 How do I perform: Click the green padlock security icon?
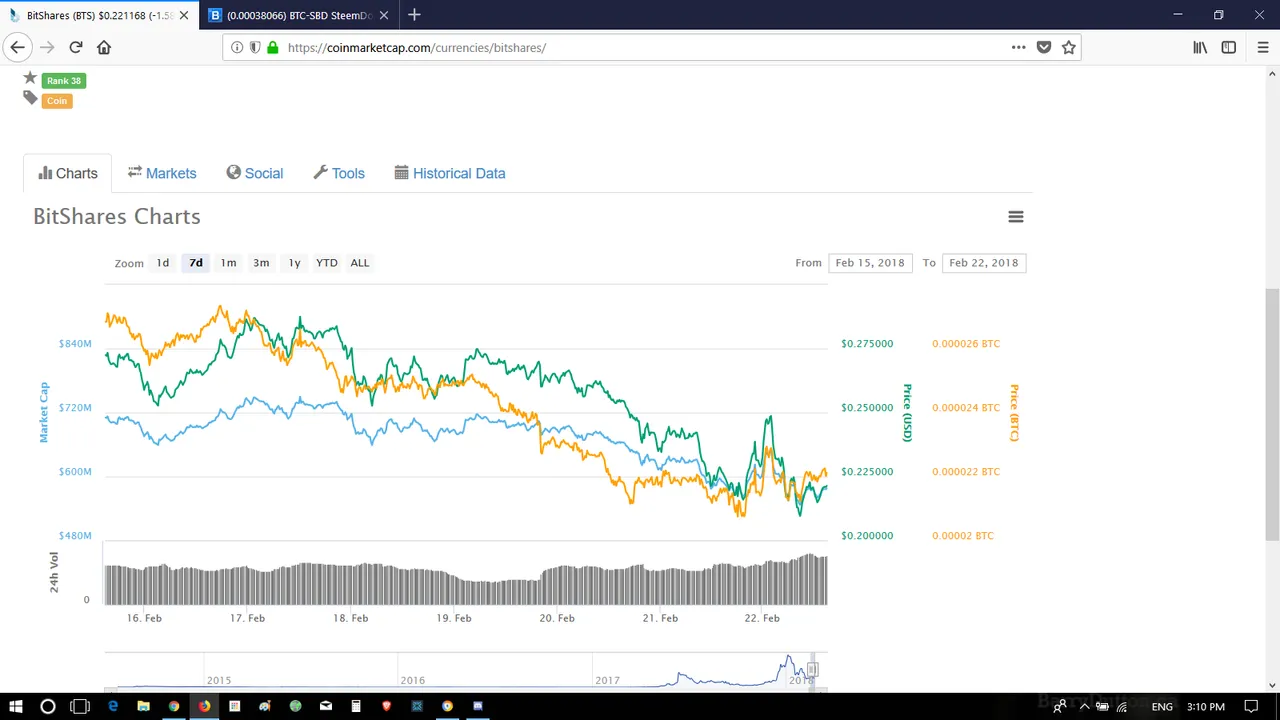tap(272, 47)
